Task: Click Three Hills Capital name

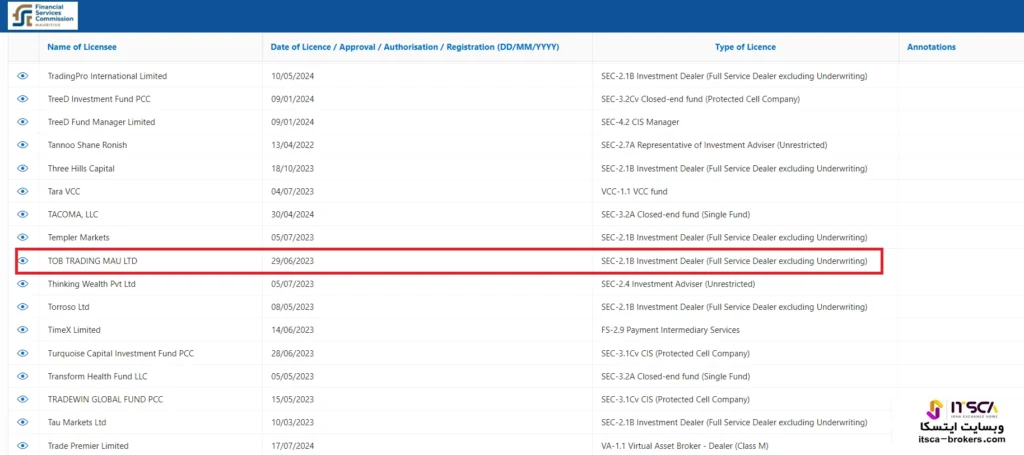Action: (x=81, y=168)
